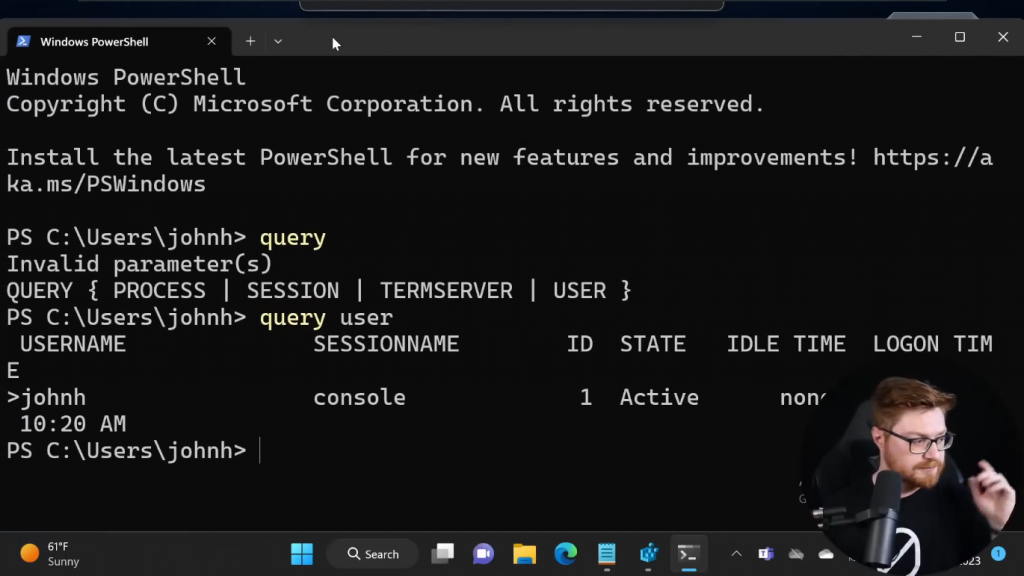Click the 'ka.ms/PSWindows' link text
This screenshot has width=1024, height=576.
click(106, 185)
